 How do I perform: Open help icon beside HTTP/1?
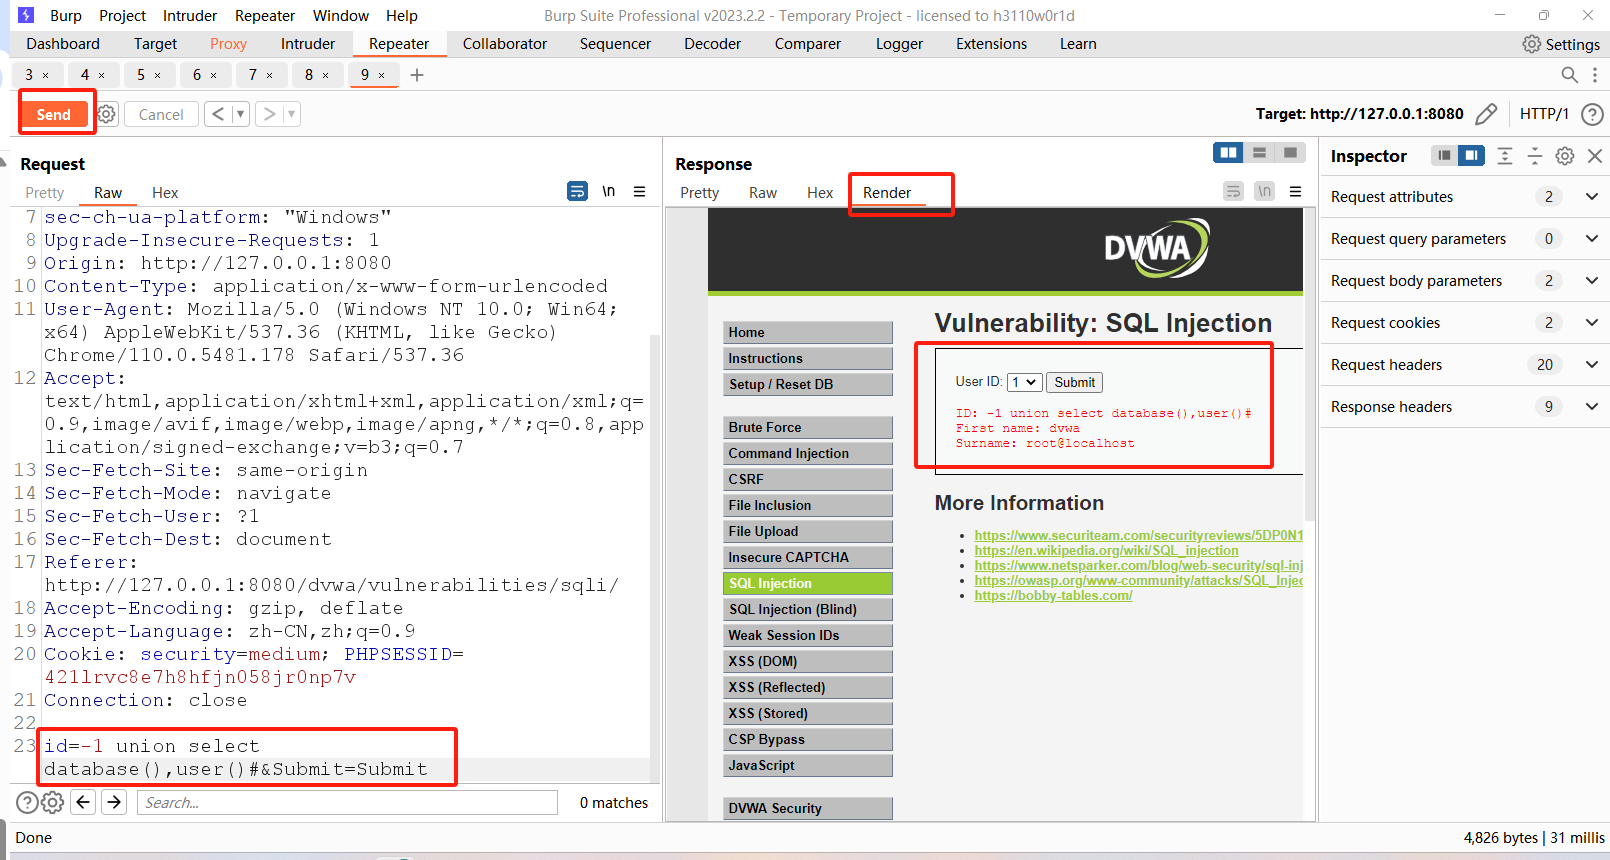(x=1592, y=114)
